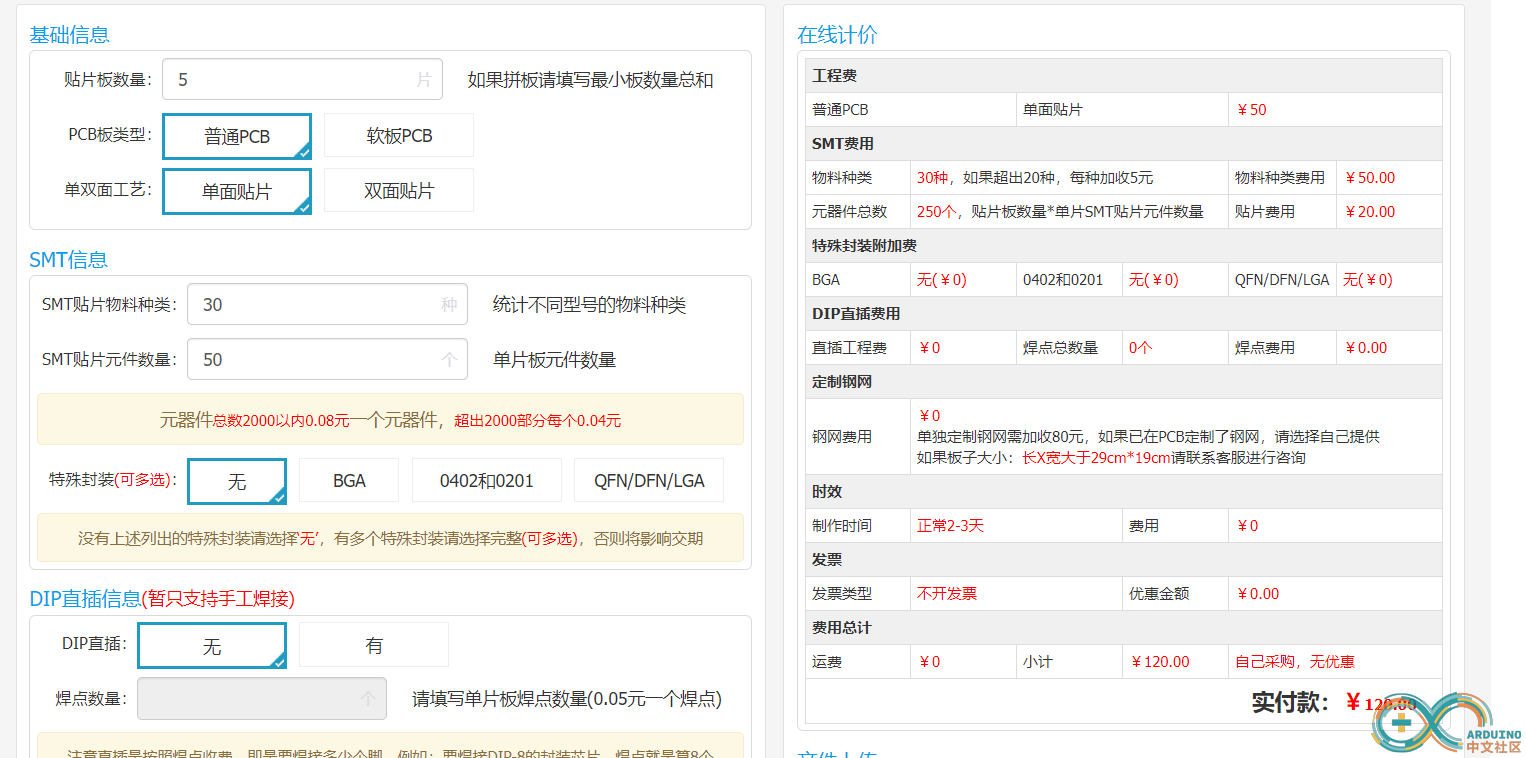This screenshot has width=1526, height=758.
Task: Toggle QFN/DFN/LGA special package option
Action: (649, 481)
